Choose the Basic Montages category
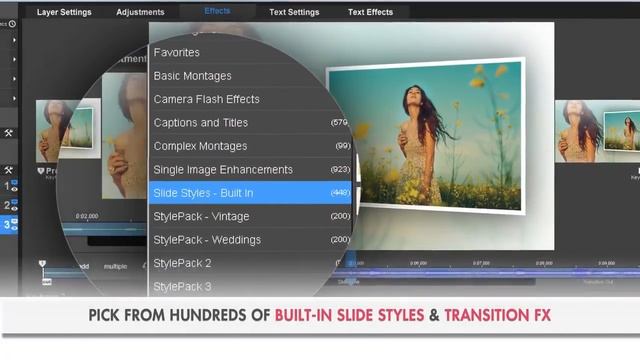 (x=250, y=76)
